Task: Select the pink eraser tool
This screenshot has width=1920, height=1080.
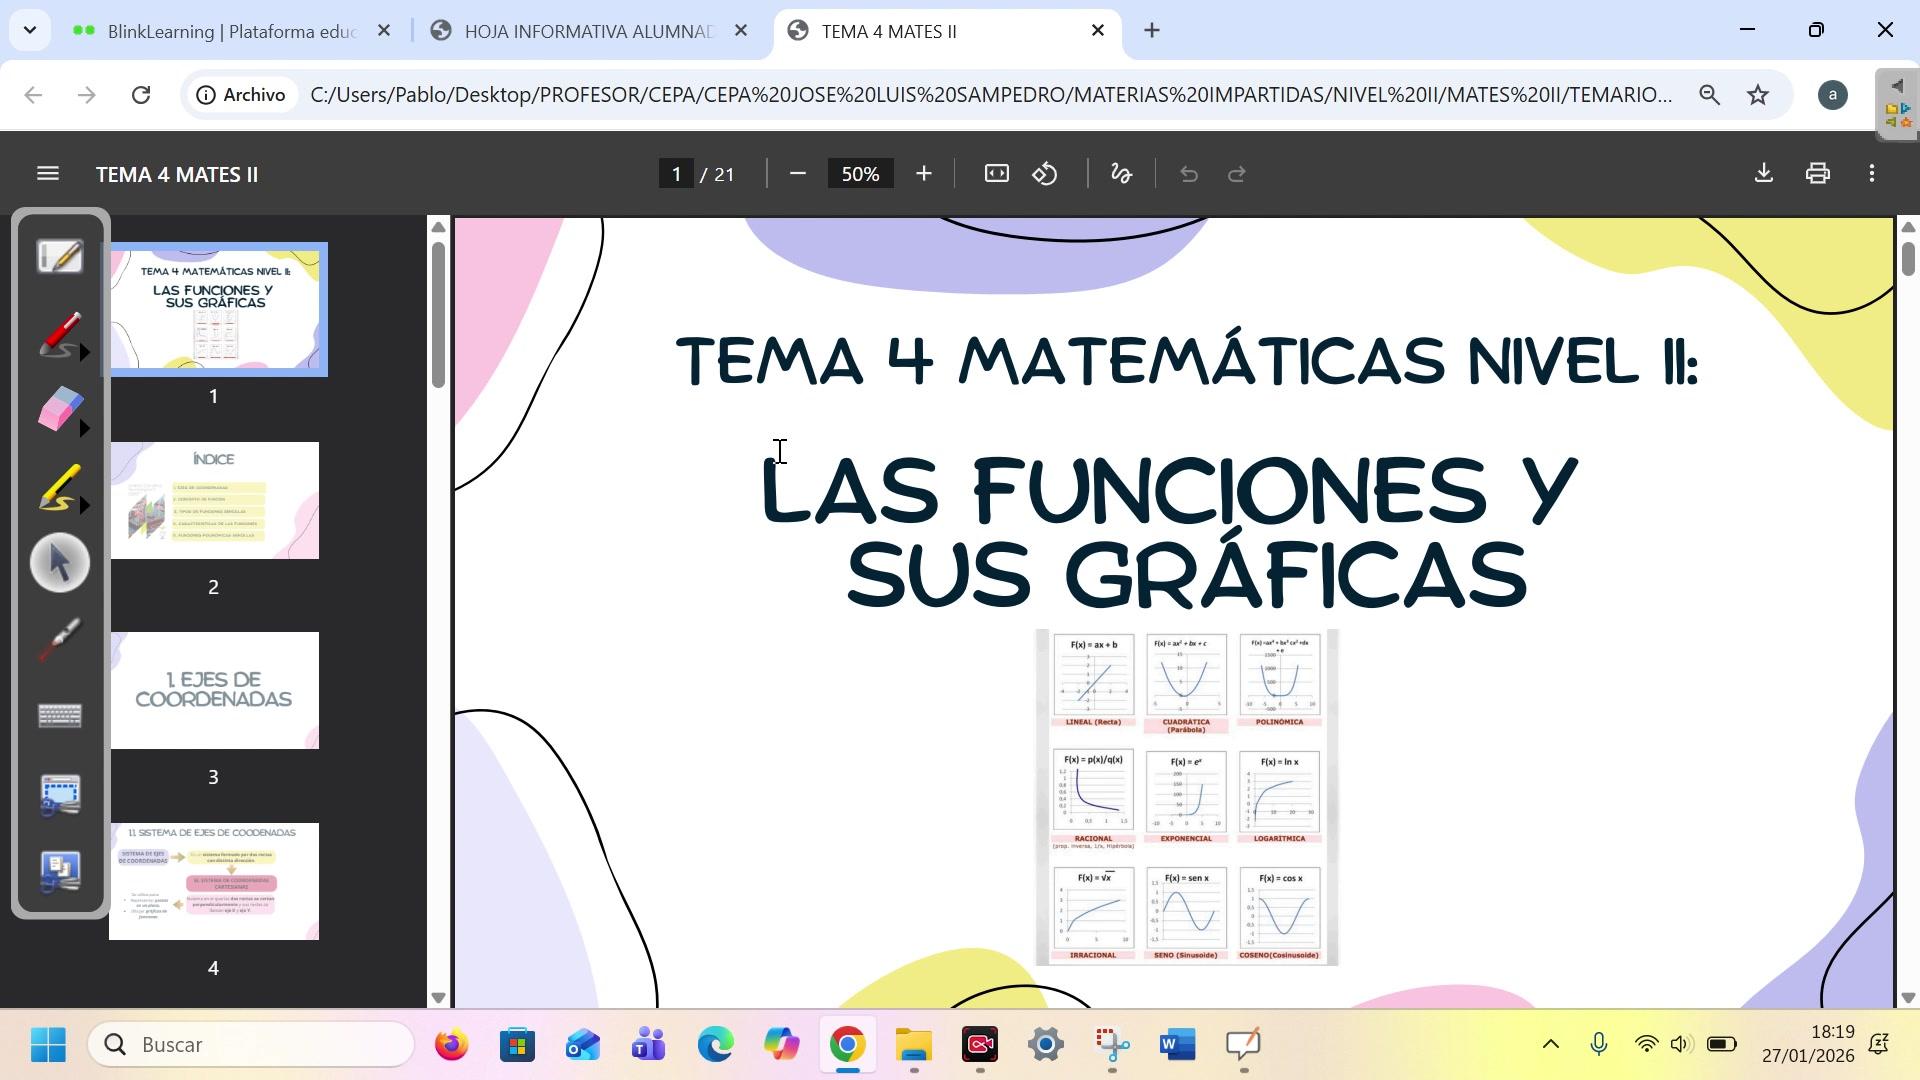Action: pos(58,410)
